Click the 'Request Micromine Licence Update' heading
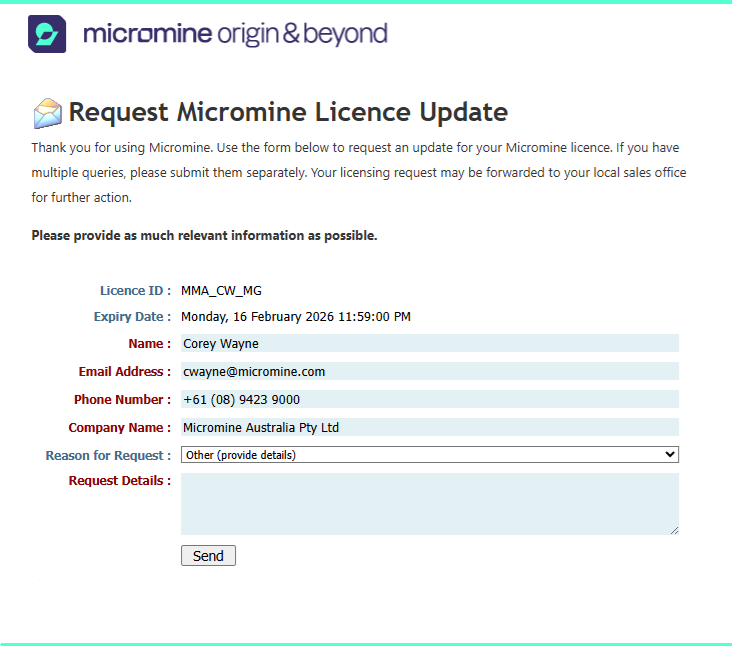This screenshot has height=646, width=732. pos(288,112)
